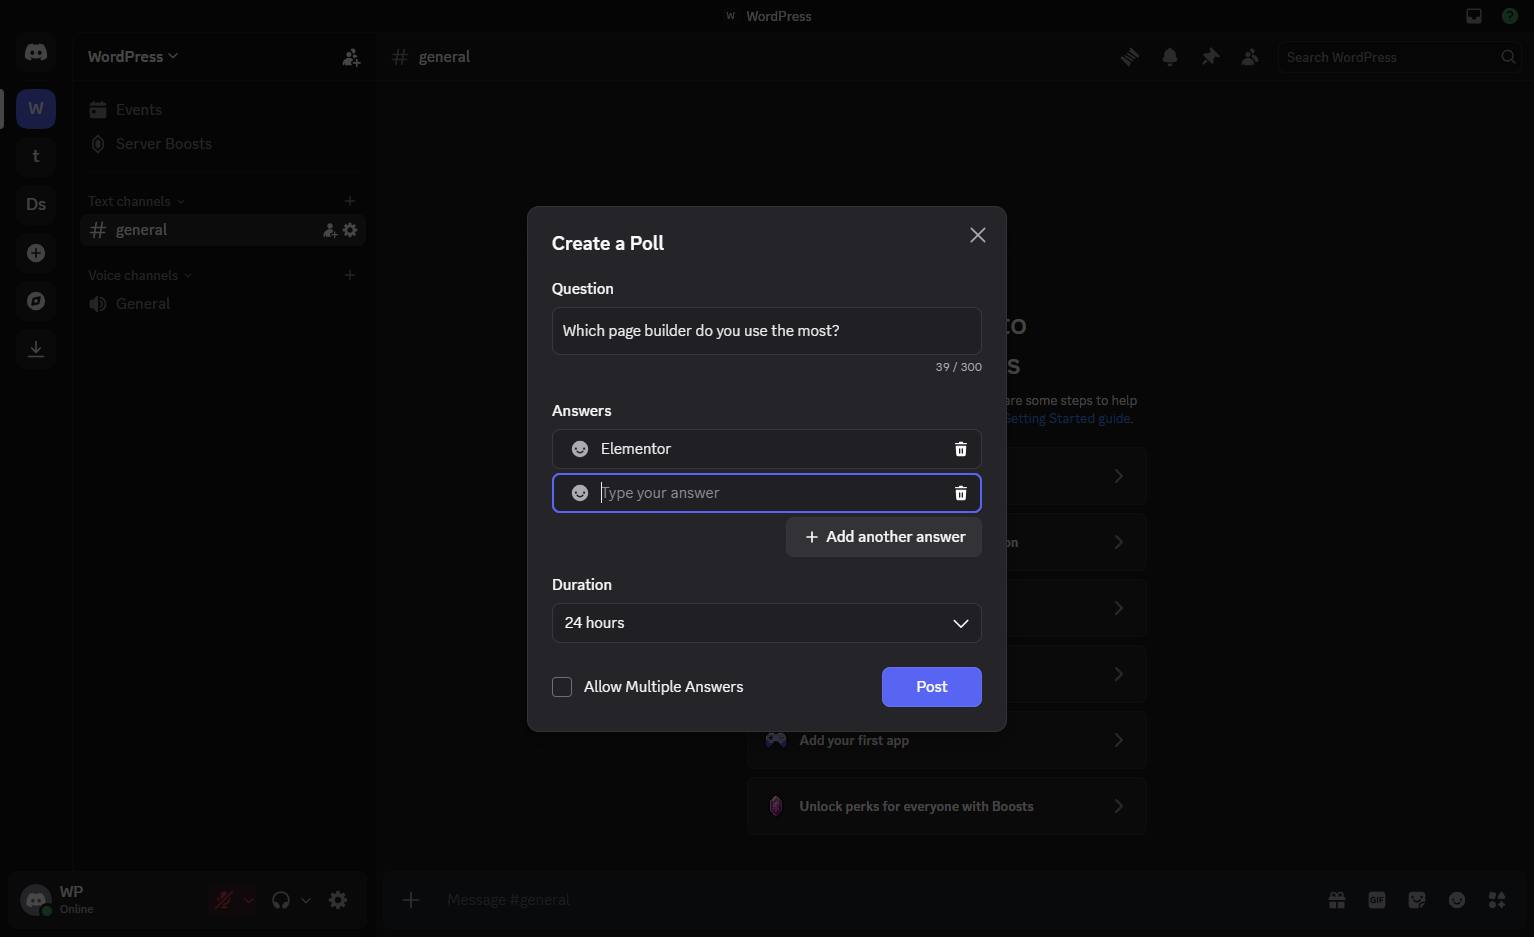This screenshot has height=937, width=1534.
Task: Click the Add a Server plus icon
Action: coord(36,253)
